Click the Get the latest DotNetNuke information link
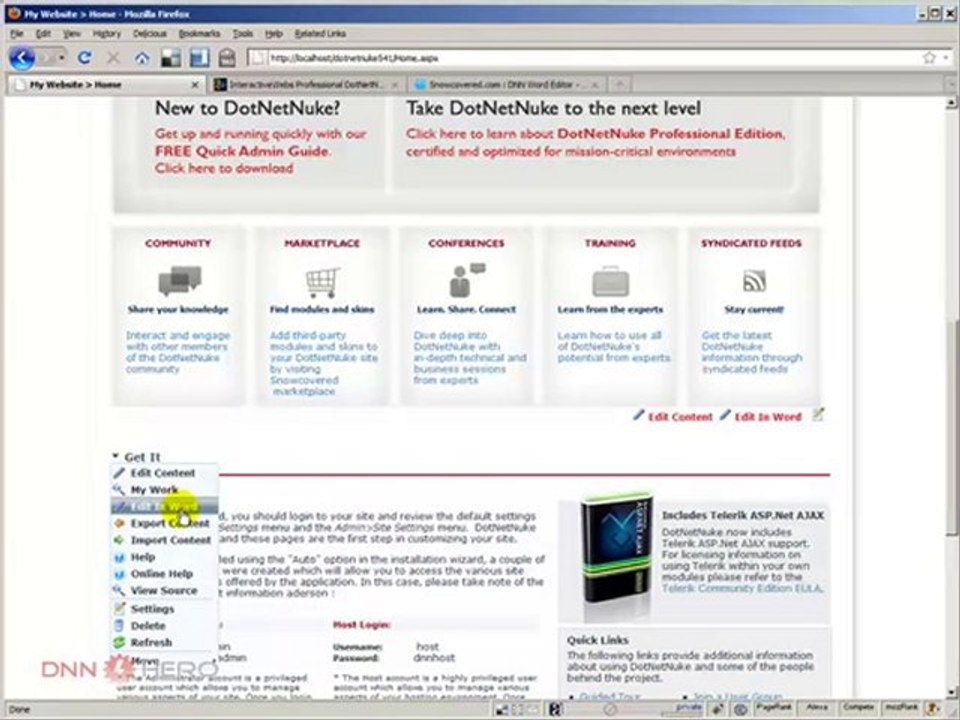The width and height of the screenshot is (960, 720). [x=751, y=352]
